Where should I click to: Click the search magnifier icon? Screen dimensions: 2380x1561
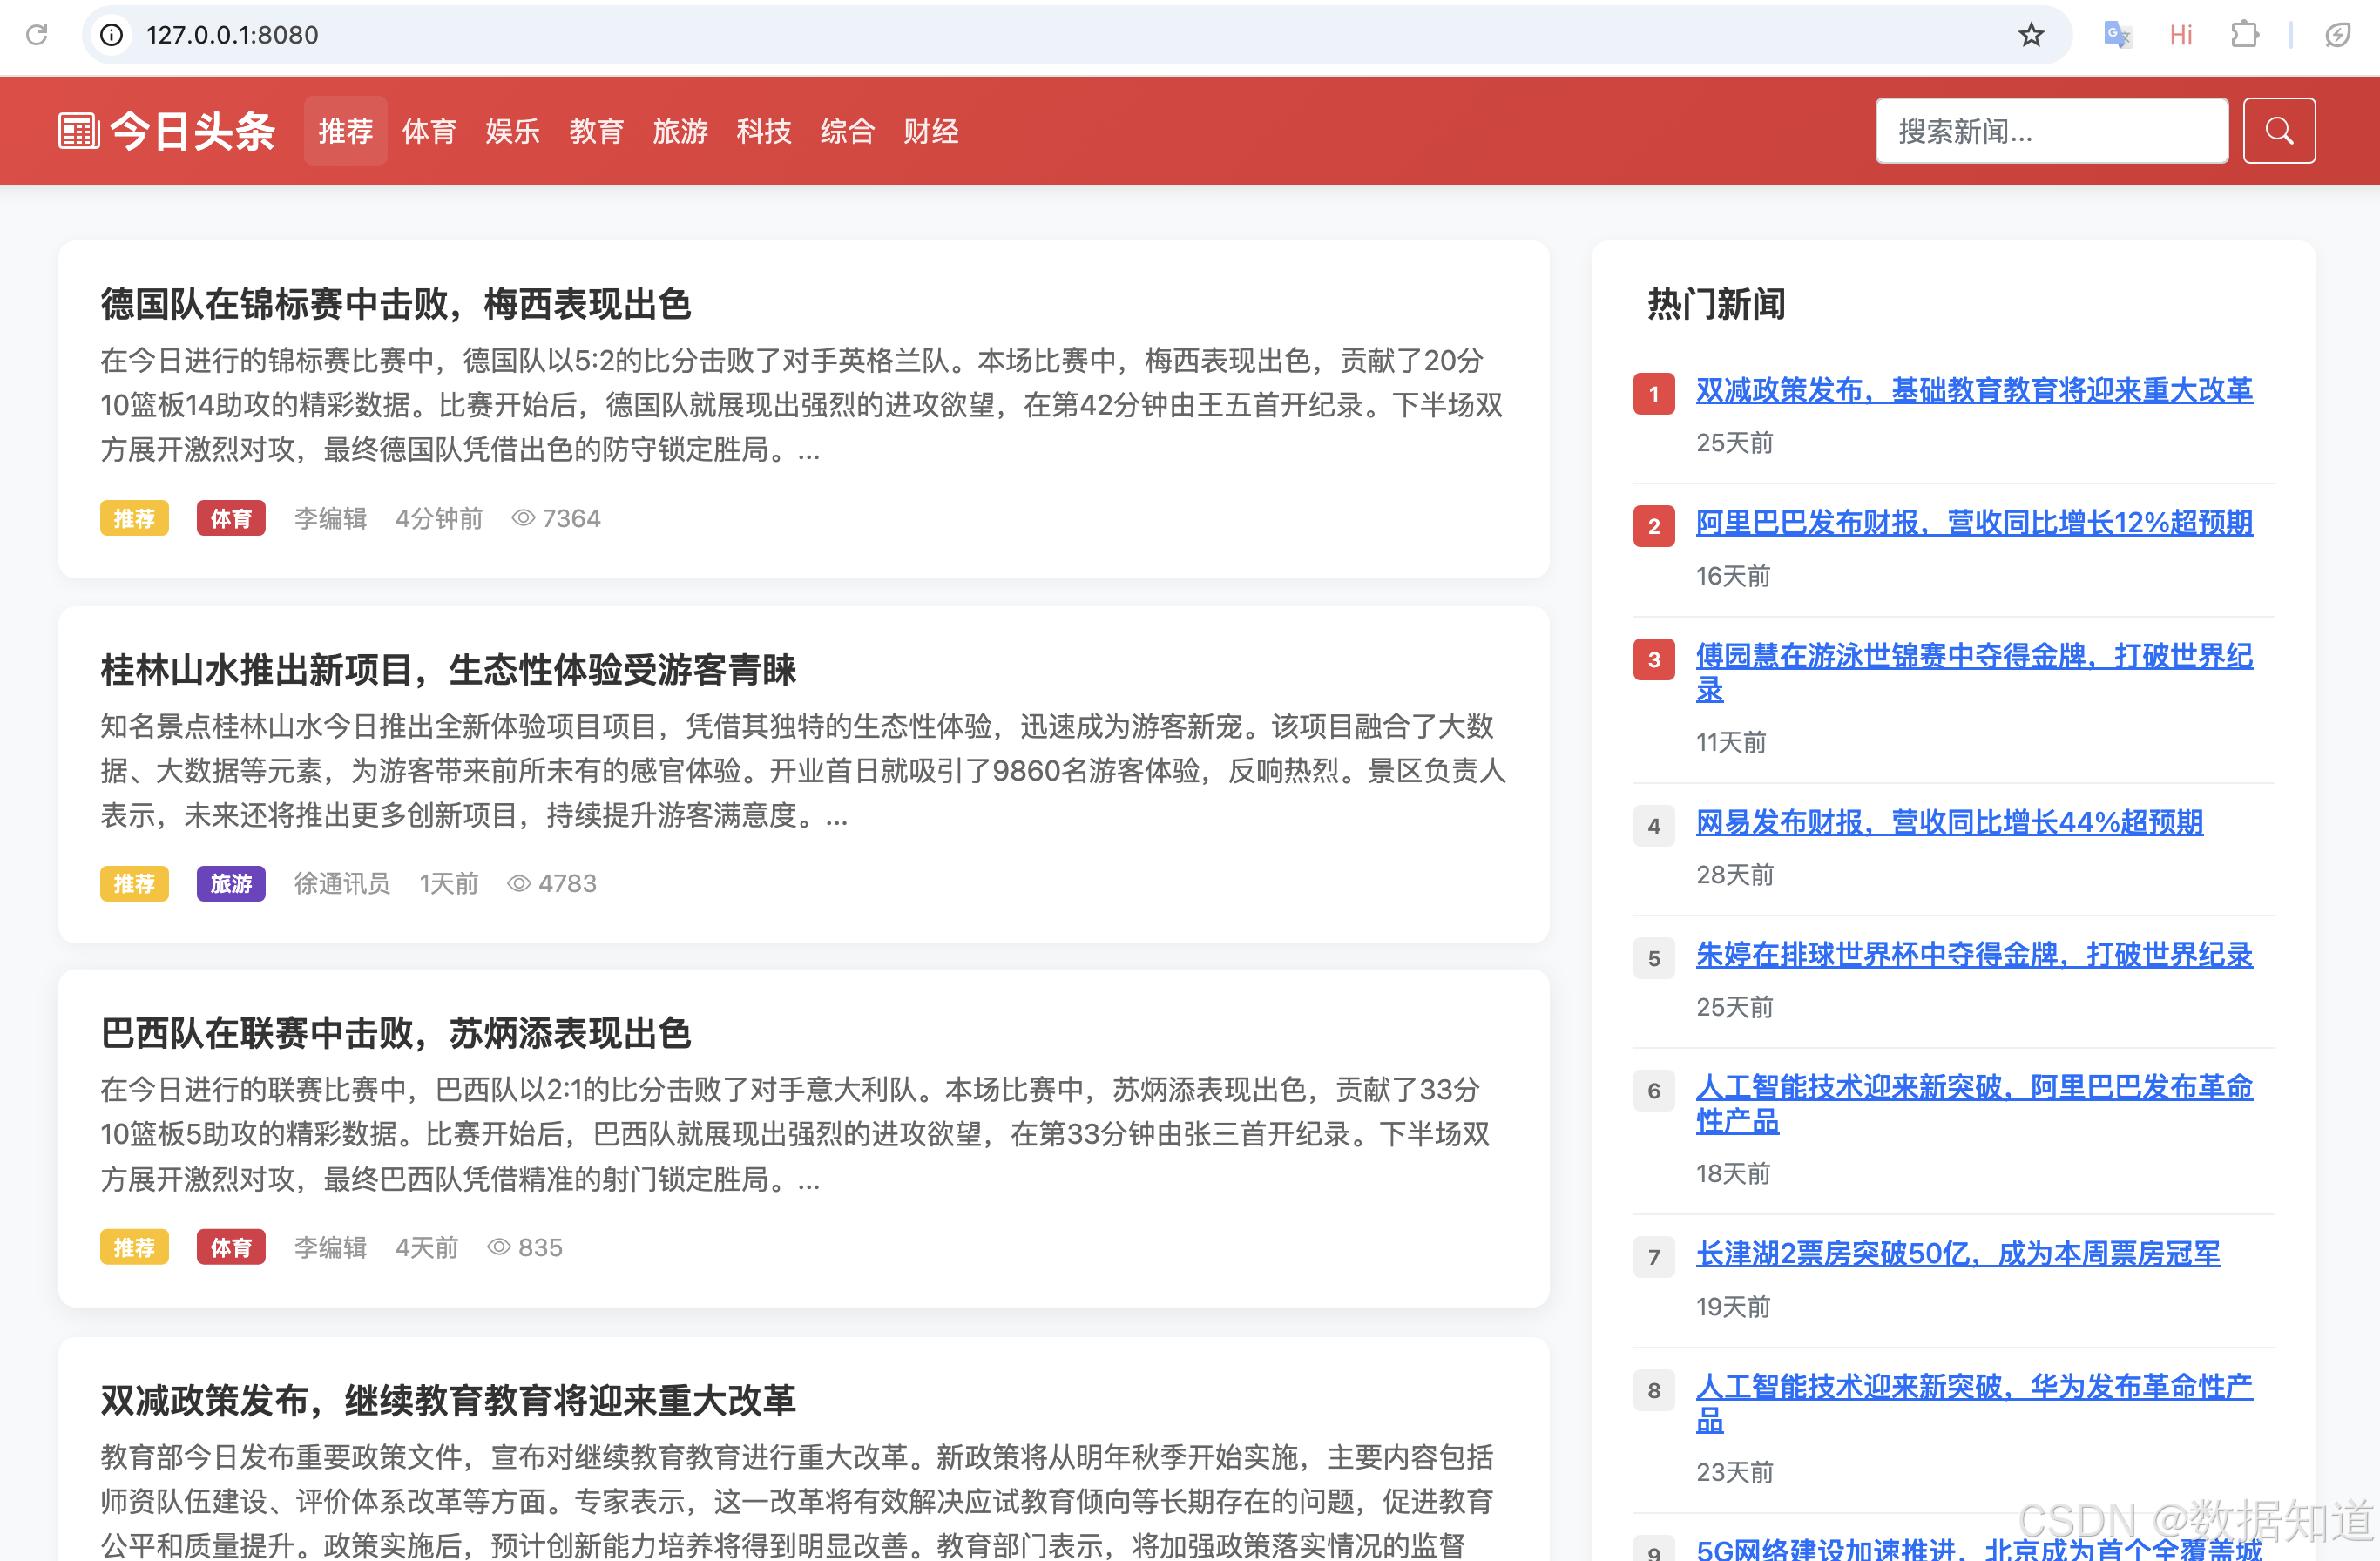tap(2278, 130)
